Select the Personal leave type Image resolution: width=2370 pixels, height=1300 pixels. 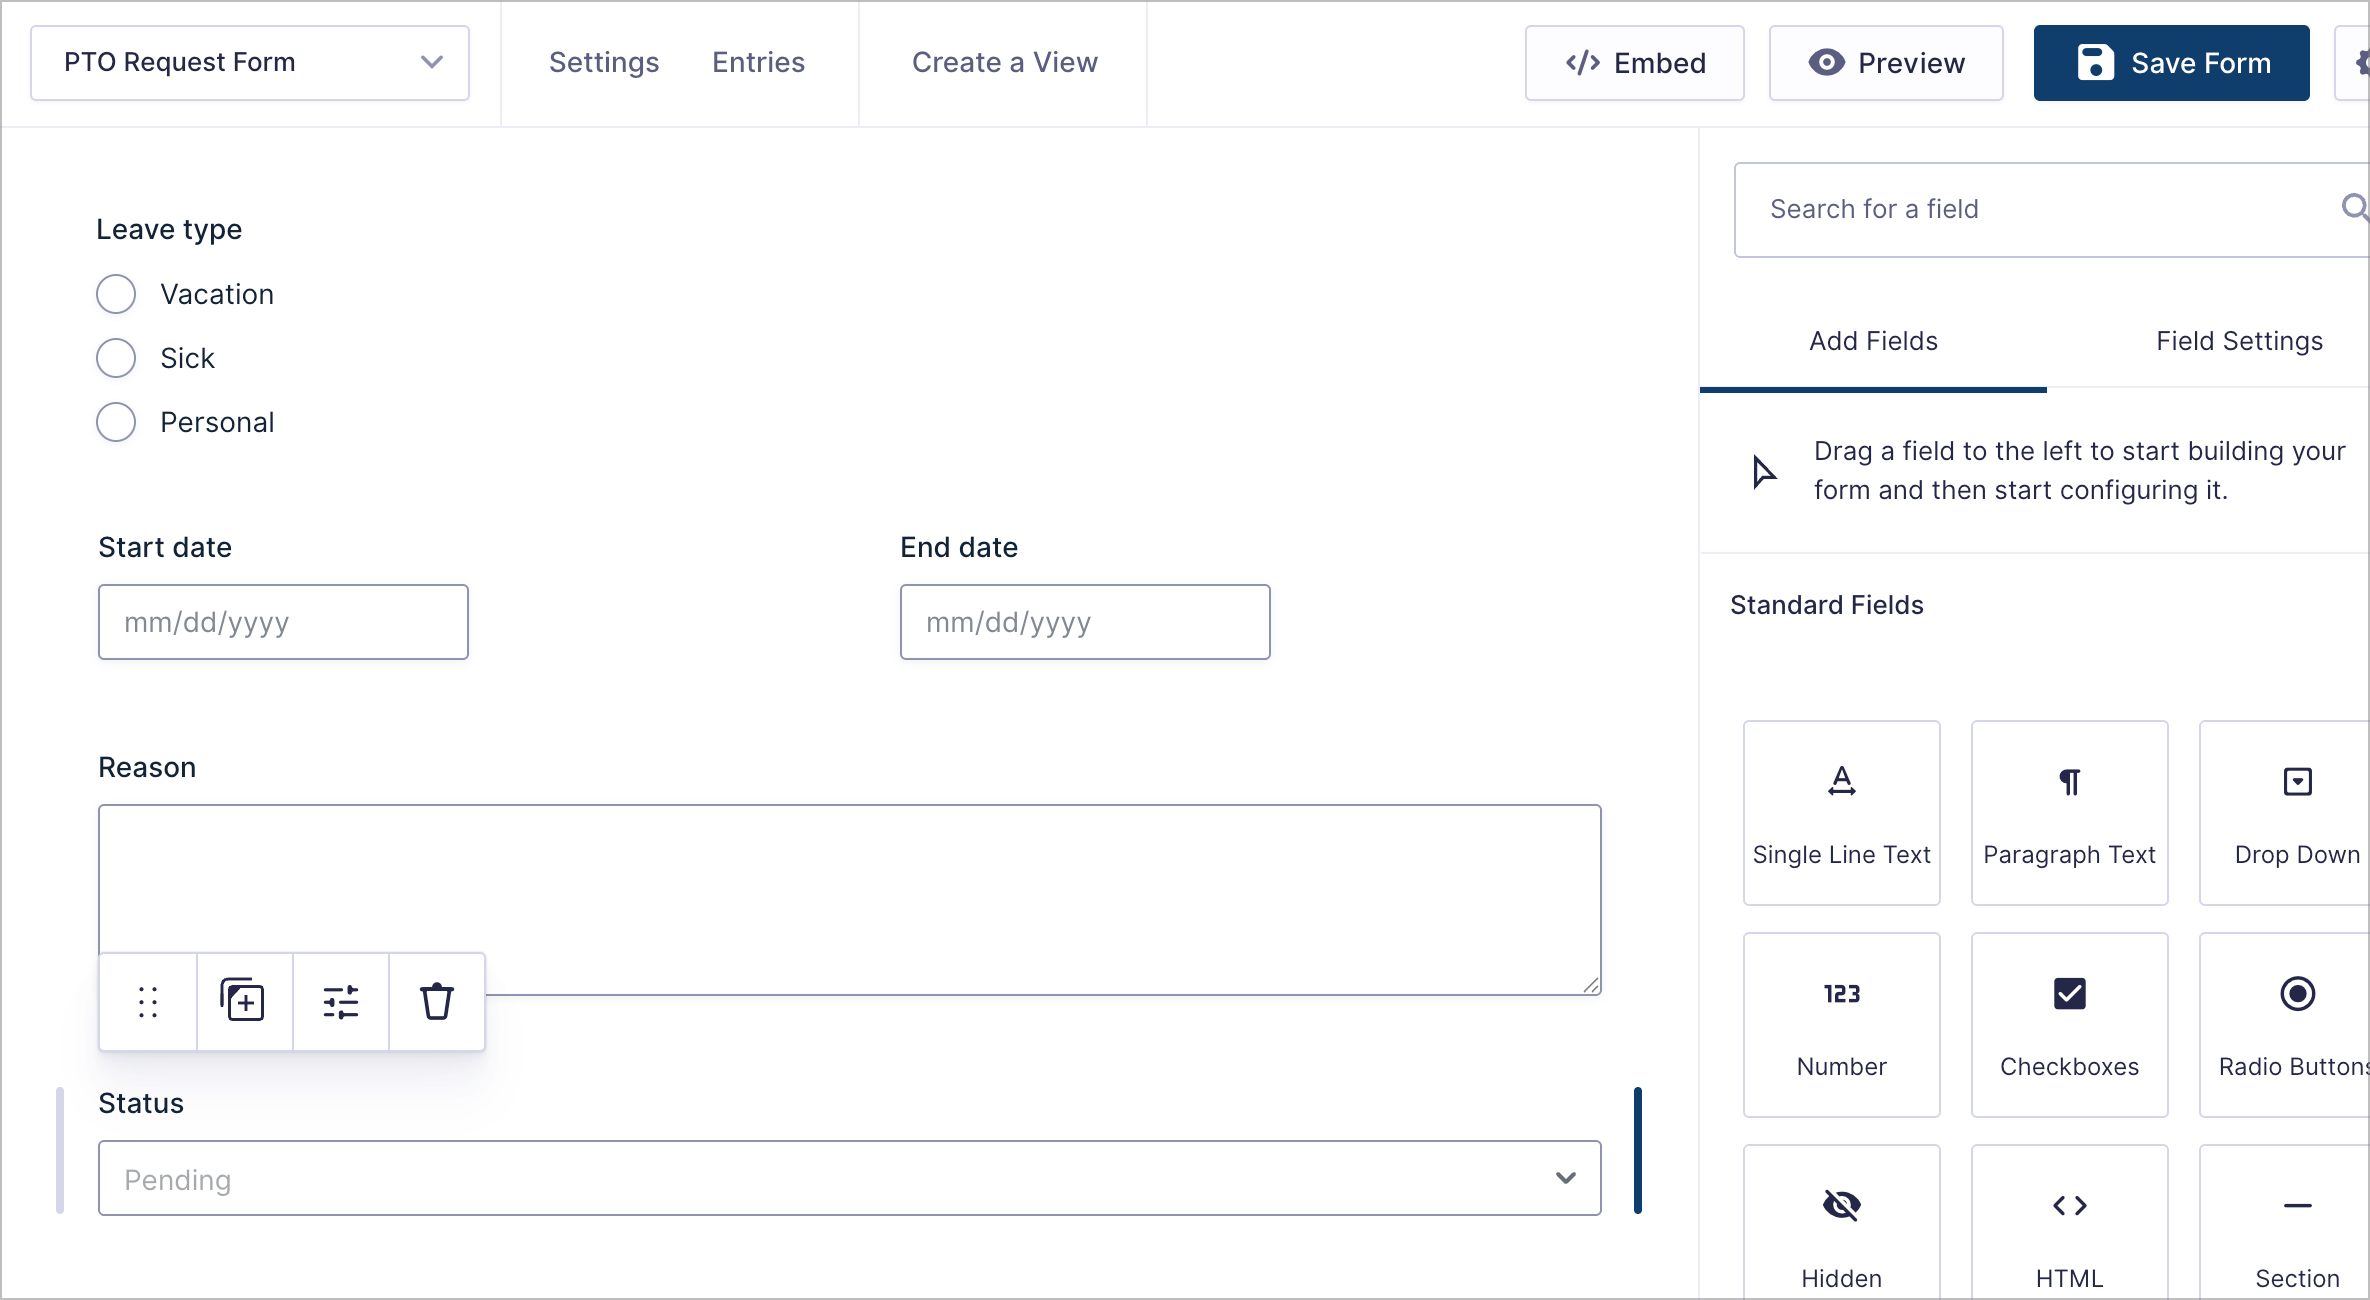click(116, 421)
